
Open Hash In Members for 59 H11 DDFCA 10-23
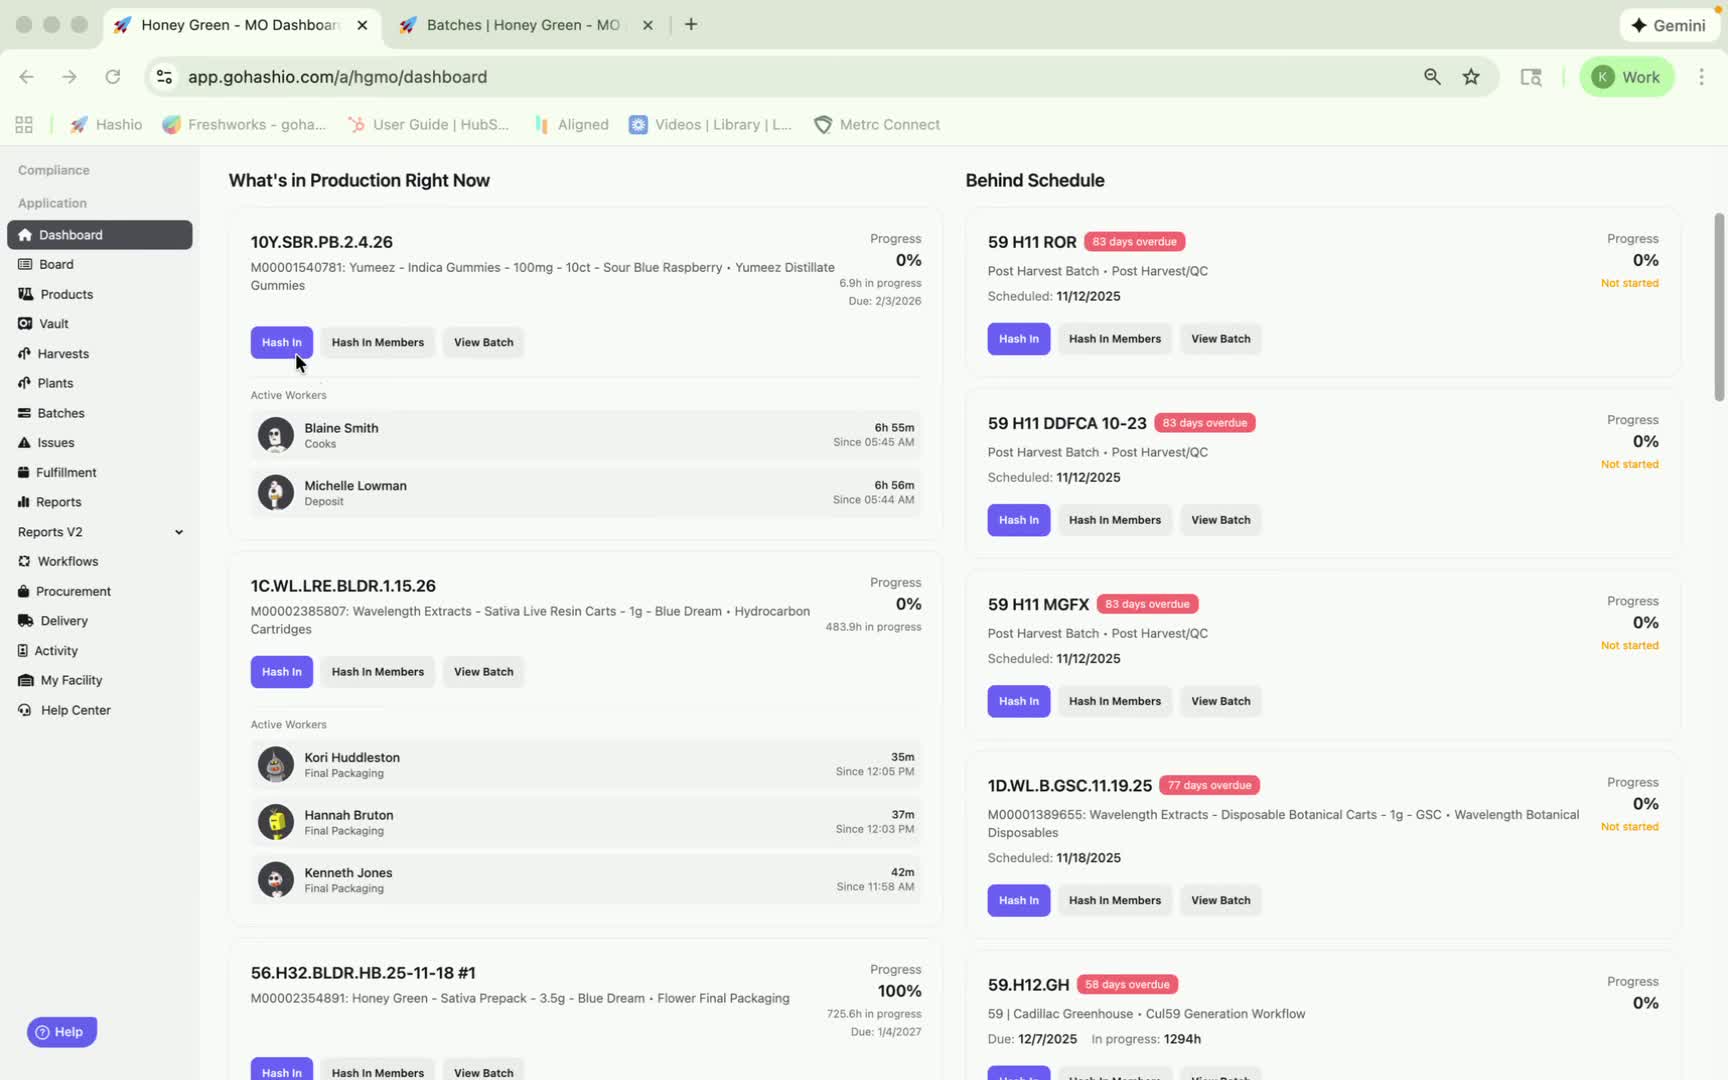1115,520
